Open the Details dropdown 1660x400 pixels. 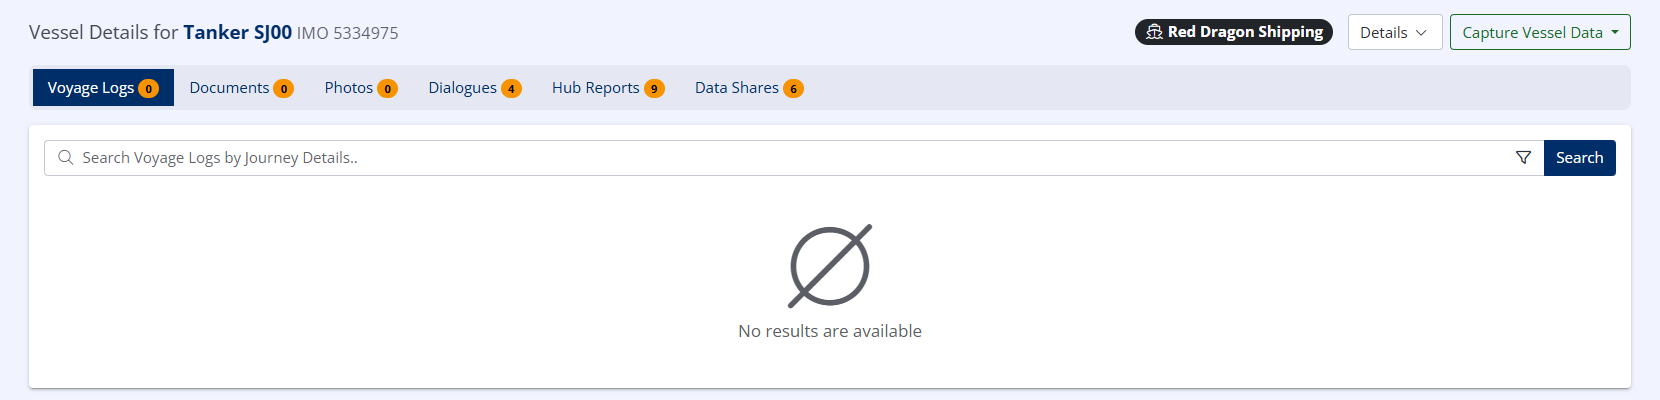coord(1394,32)
